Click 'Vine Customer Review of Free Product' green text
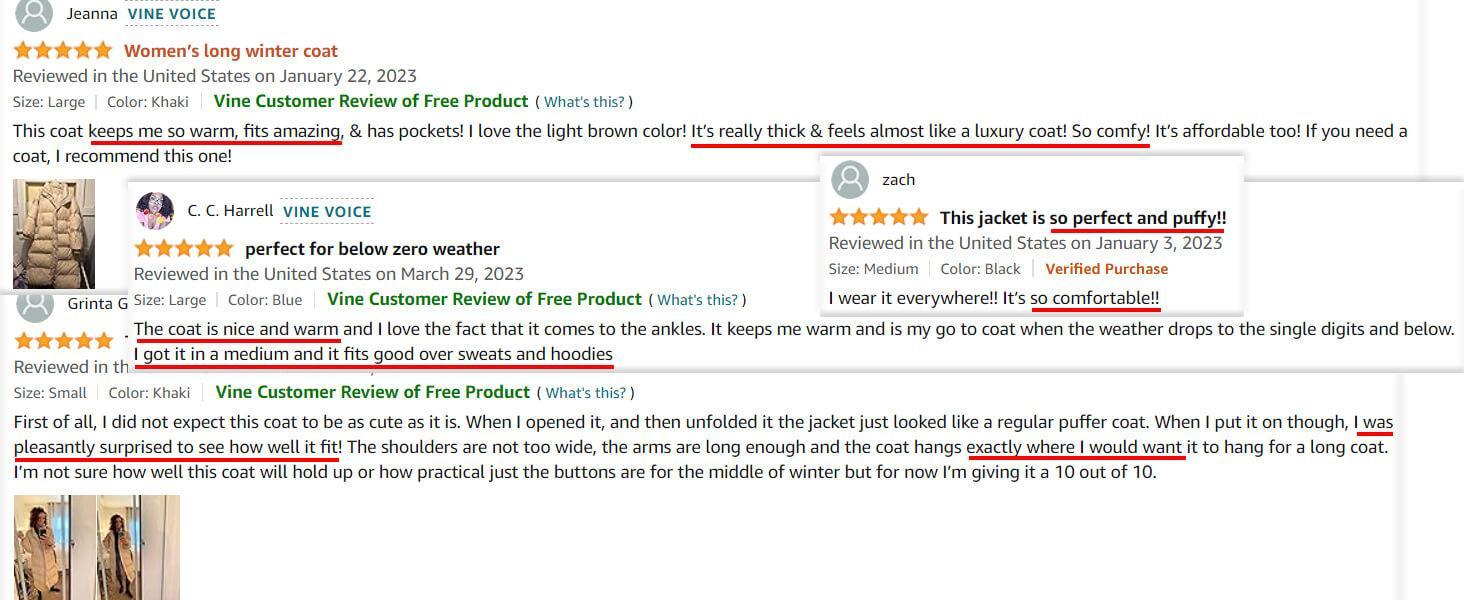1464x600 pixels. [370, 101]
